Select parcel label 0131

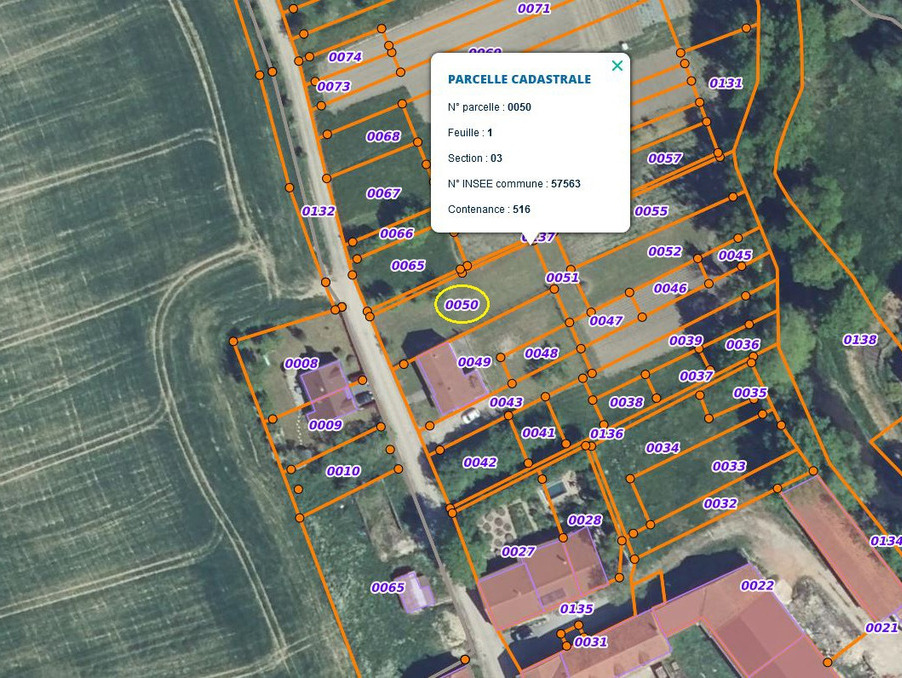coord(725,83)
